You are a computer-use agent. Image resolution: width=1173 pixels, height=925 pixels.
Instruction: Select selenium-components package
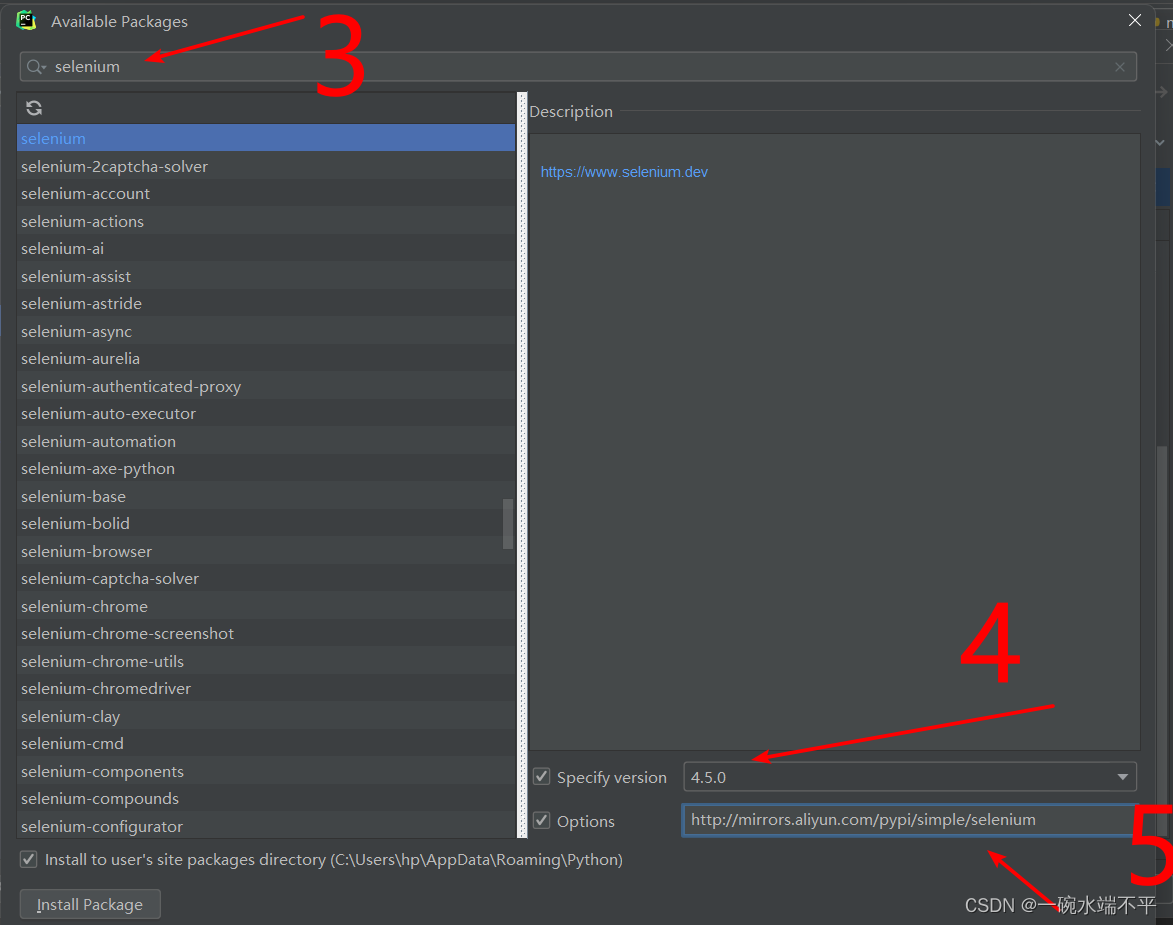coord(266,771)
